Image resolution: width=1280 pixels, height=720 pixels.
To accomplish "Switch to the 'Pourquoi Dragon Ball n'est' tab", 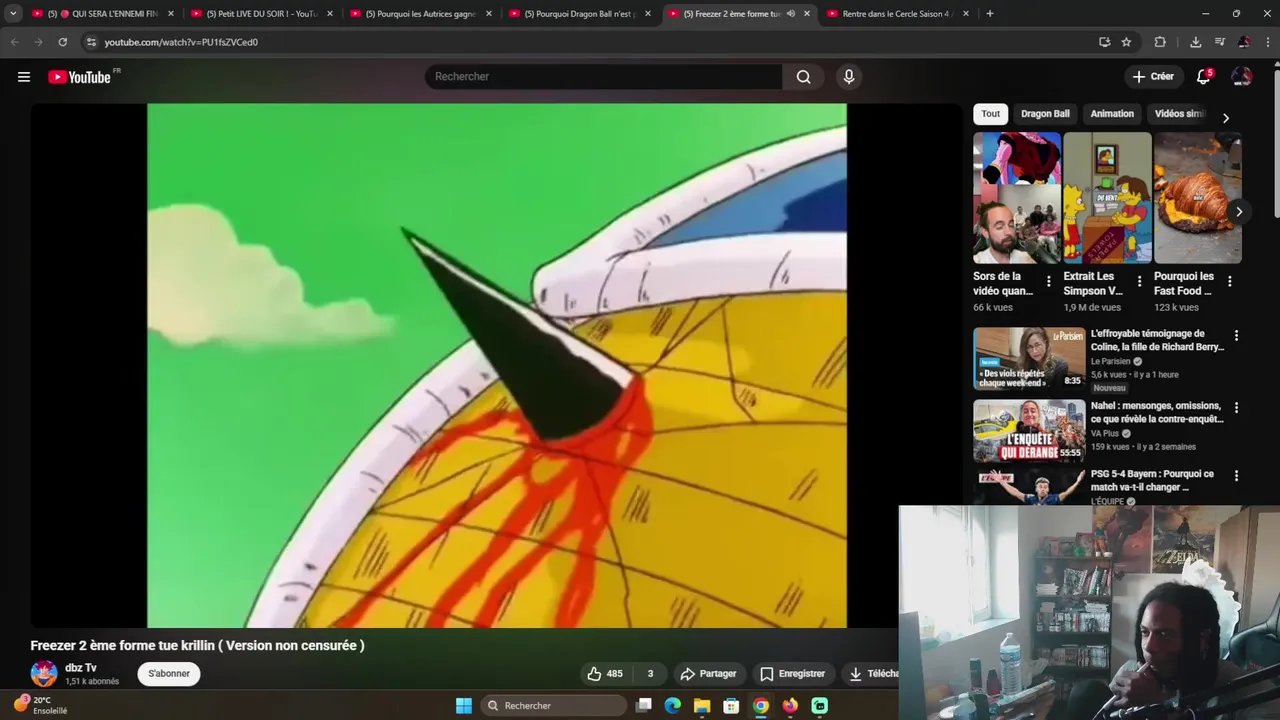I will click(x=580, y=14).
